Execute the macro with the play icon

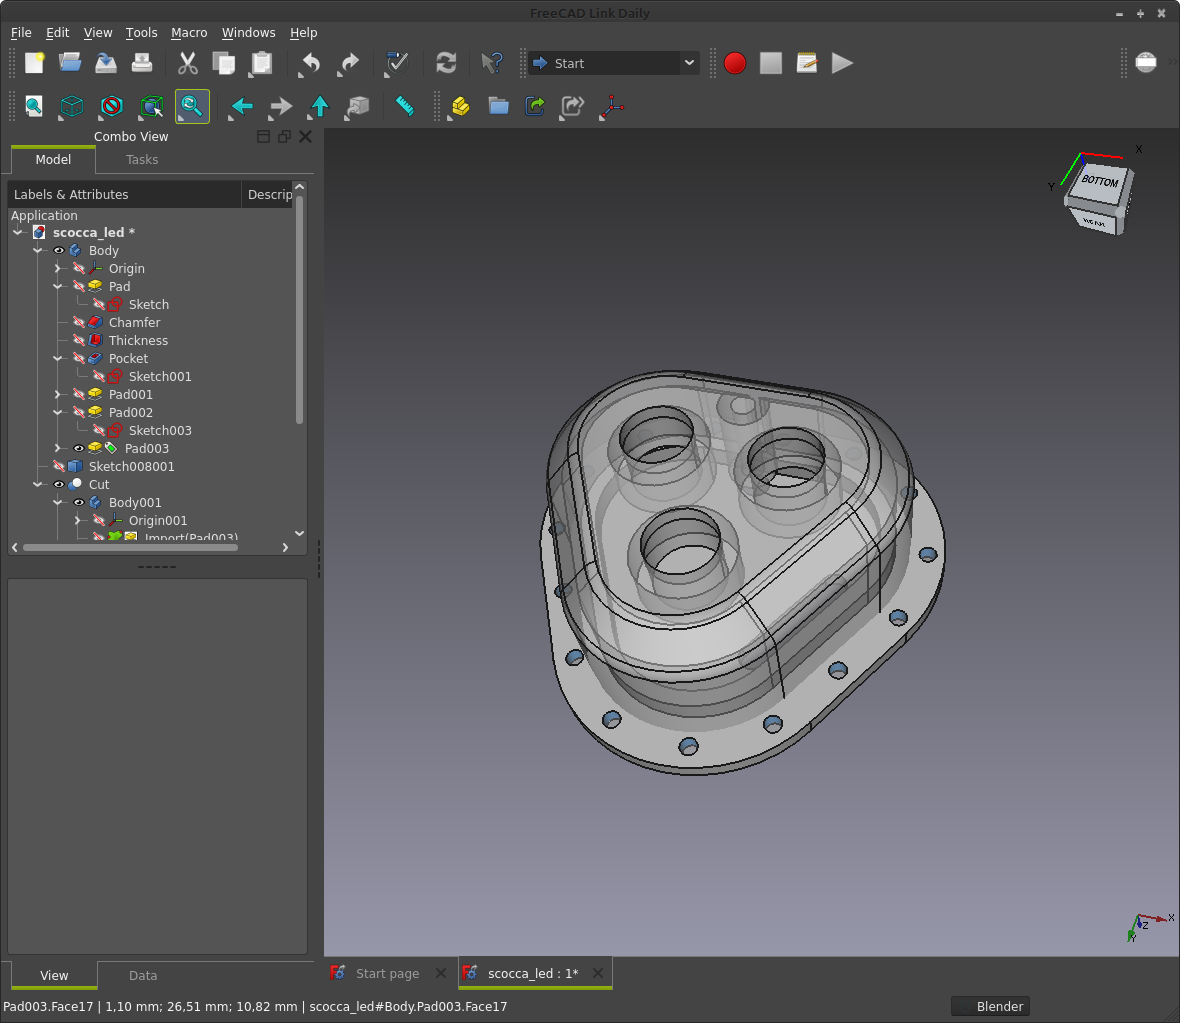pyautogui.click(x=842, y=63)
